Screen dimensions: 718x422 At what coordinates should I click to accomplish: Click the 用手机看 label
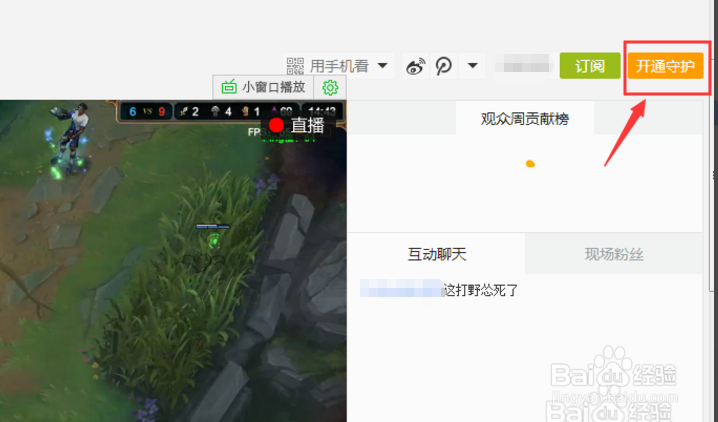339,66
